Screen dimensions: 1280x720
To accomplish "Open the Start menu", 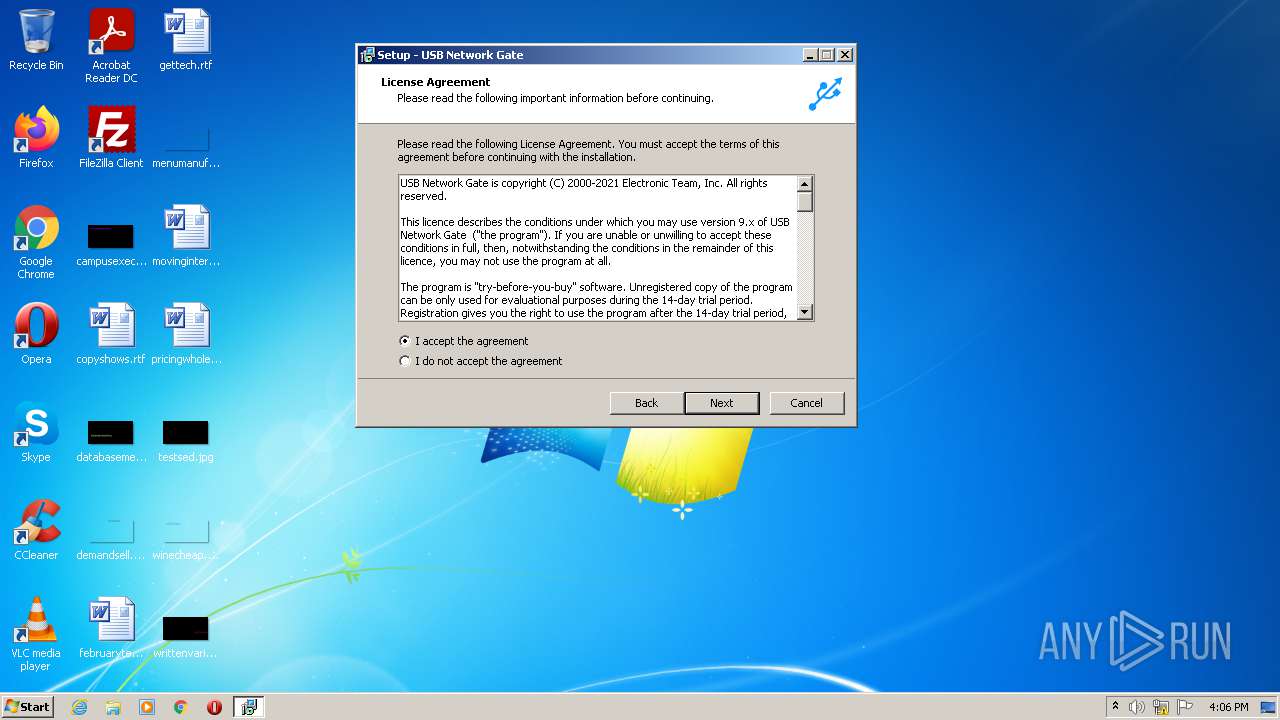I will point(27,707).
